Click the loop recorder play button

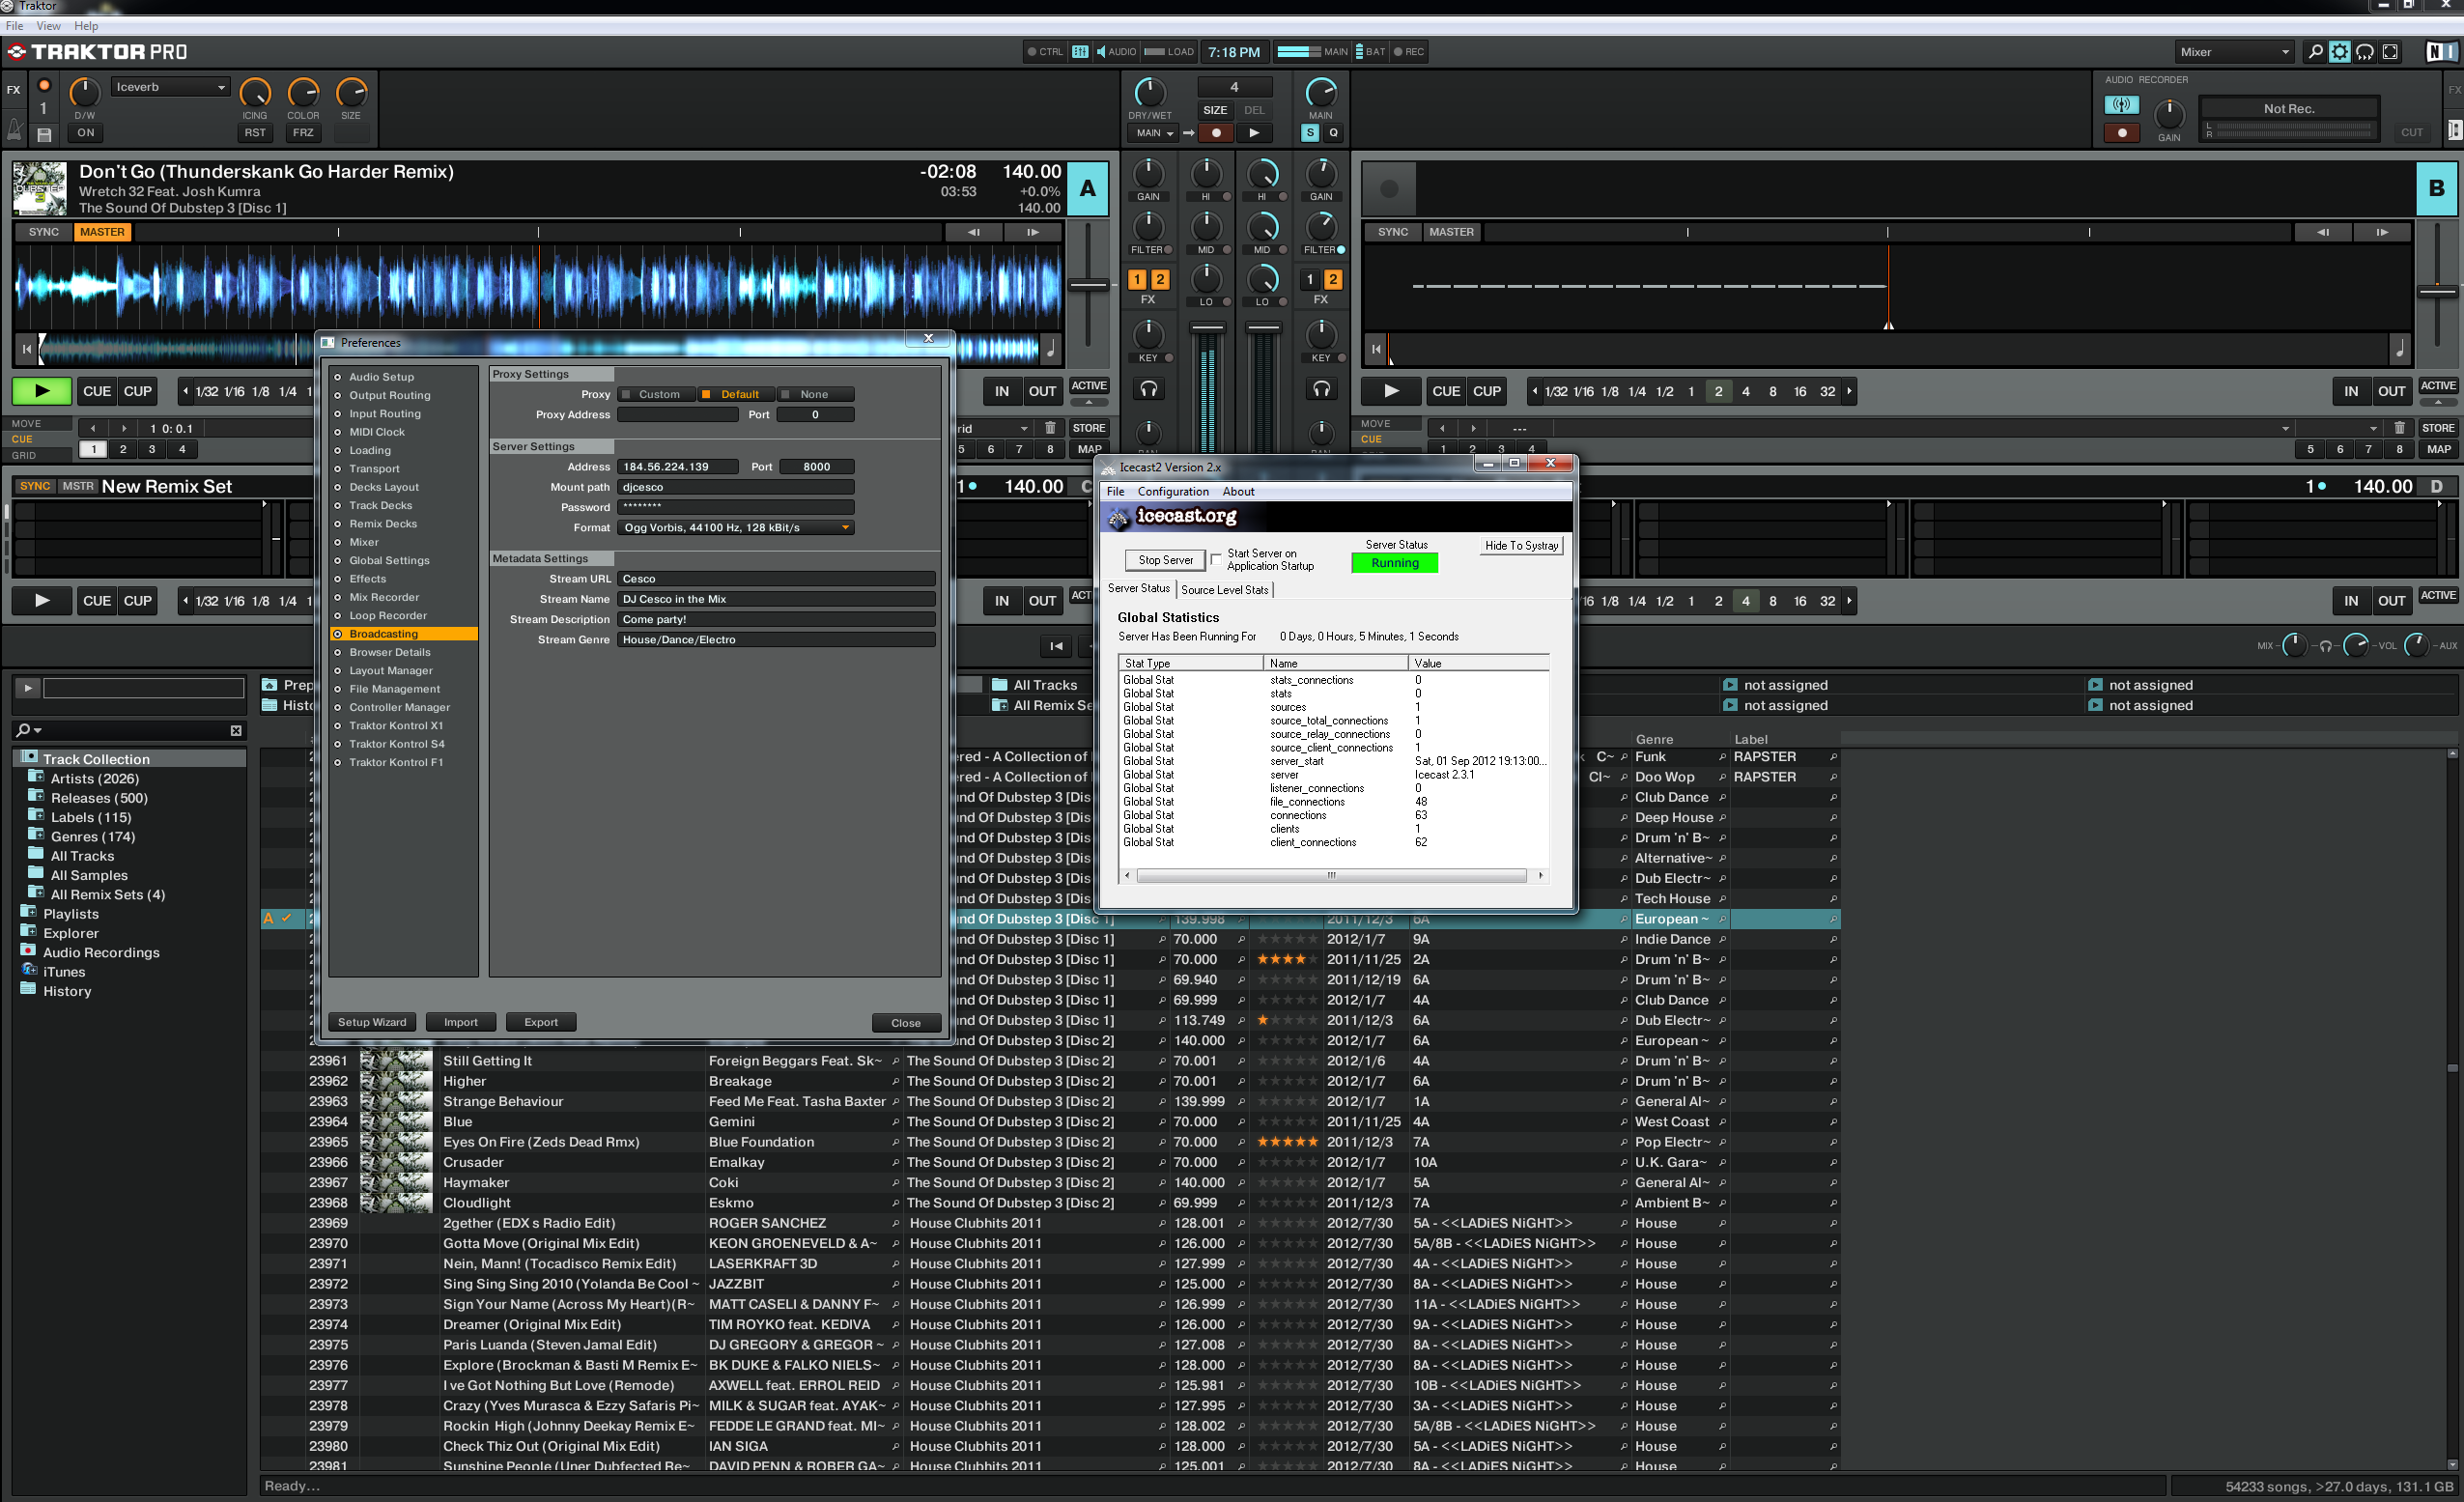click(x=1255, y=133)
